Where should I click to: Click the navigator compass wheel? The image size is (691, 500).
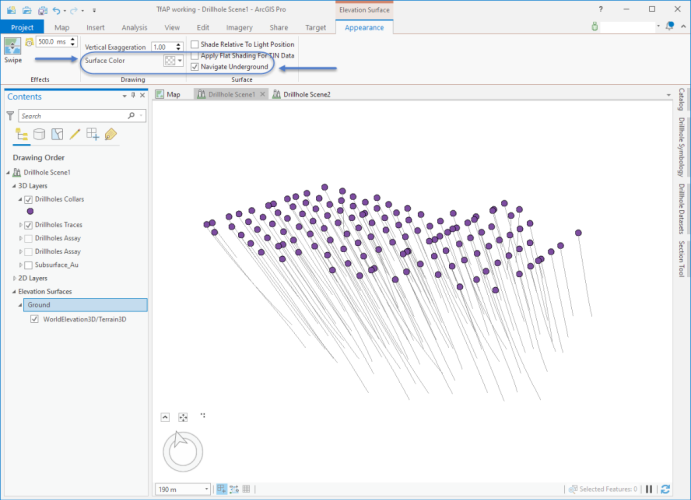(x=182, y=451)
